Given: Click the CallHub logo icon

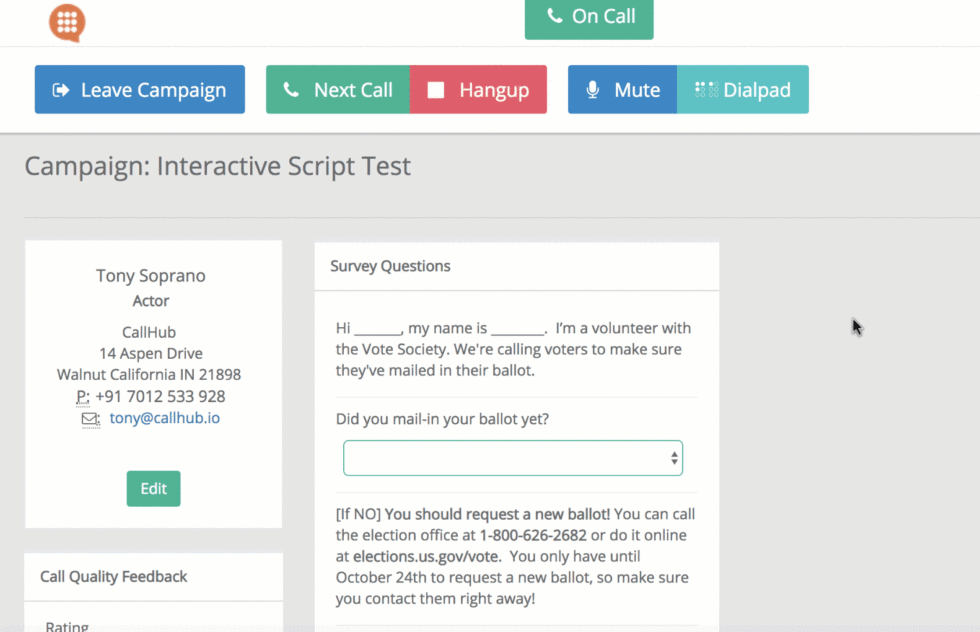Looking at the screenshot, I should pyautogui.click(x=66, y=23).
